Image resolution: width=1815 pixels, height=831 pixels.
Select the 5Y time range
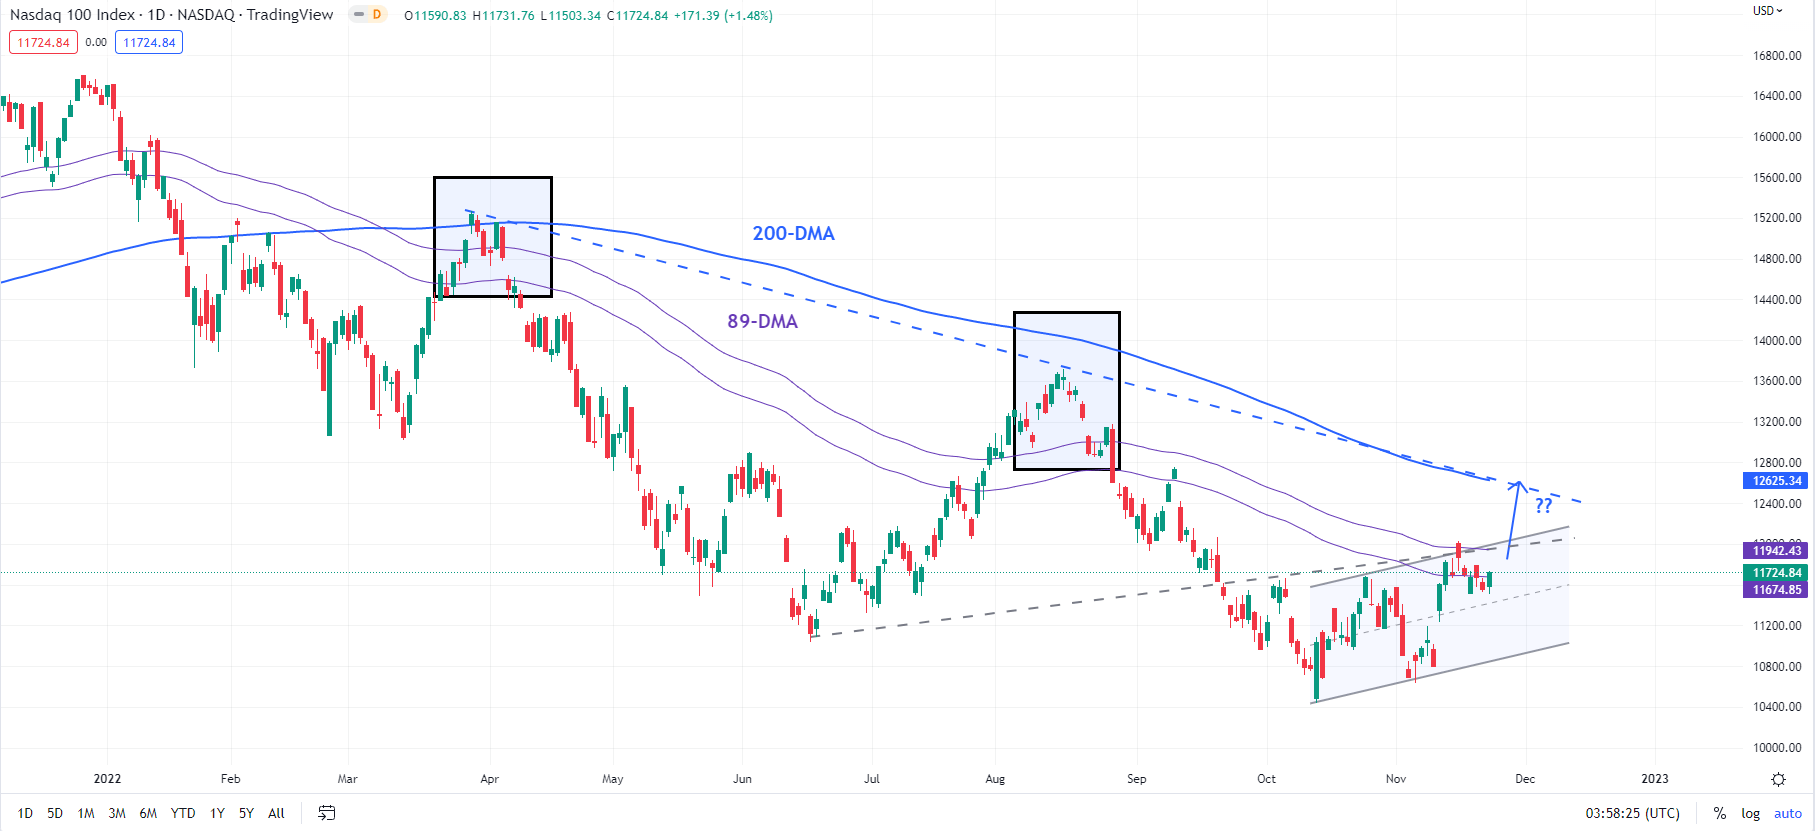coord(246,813)
